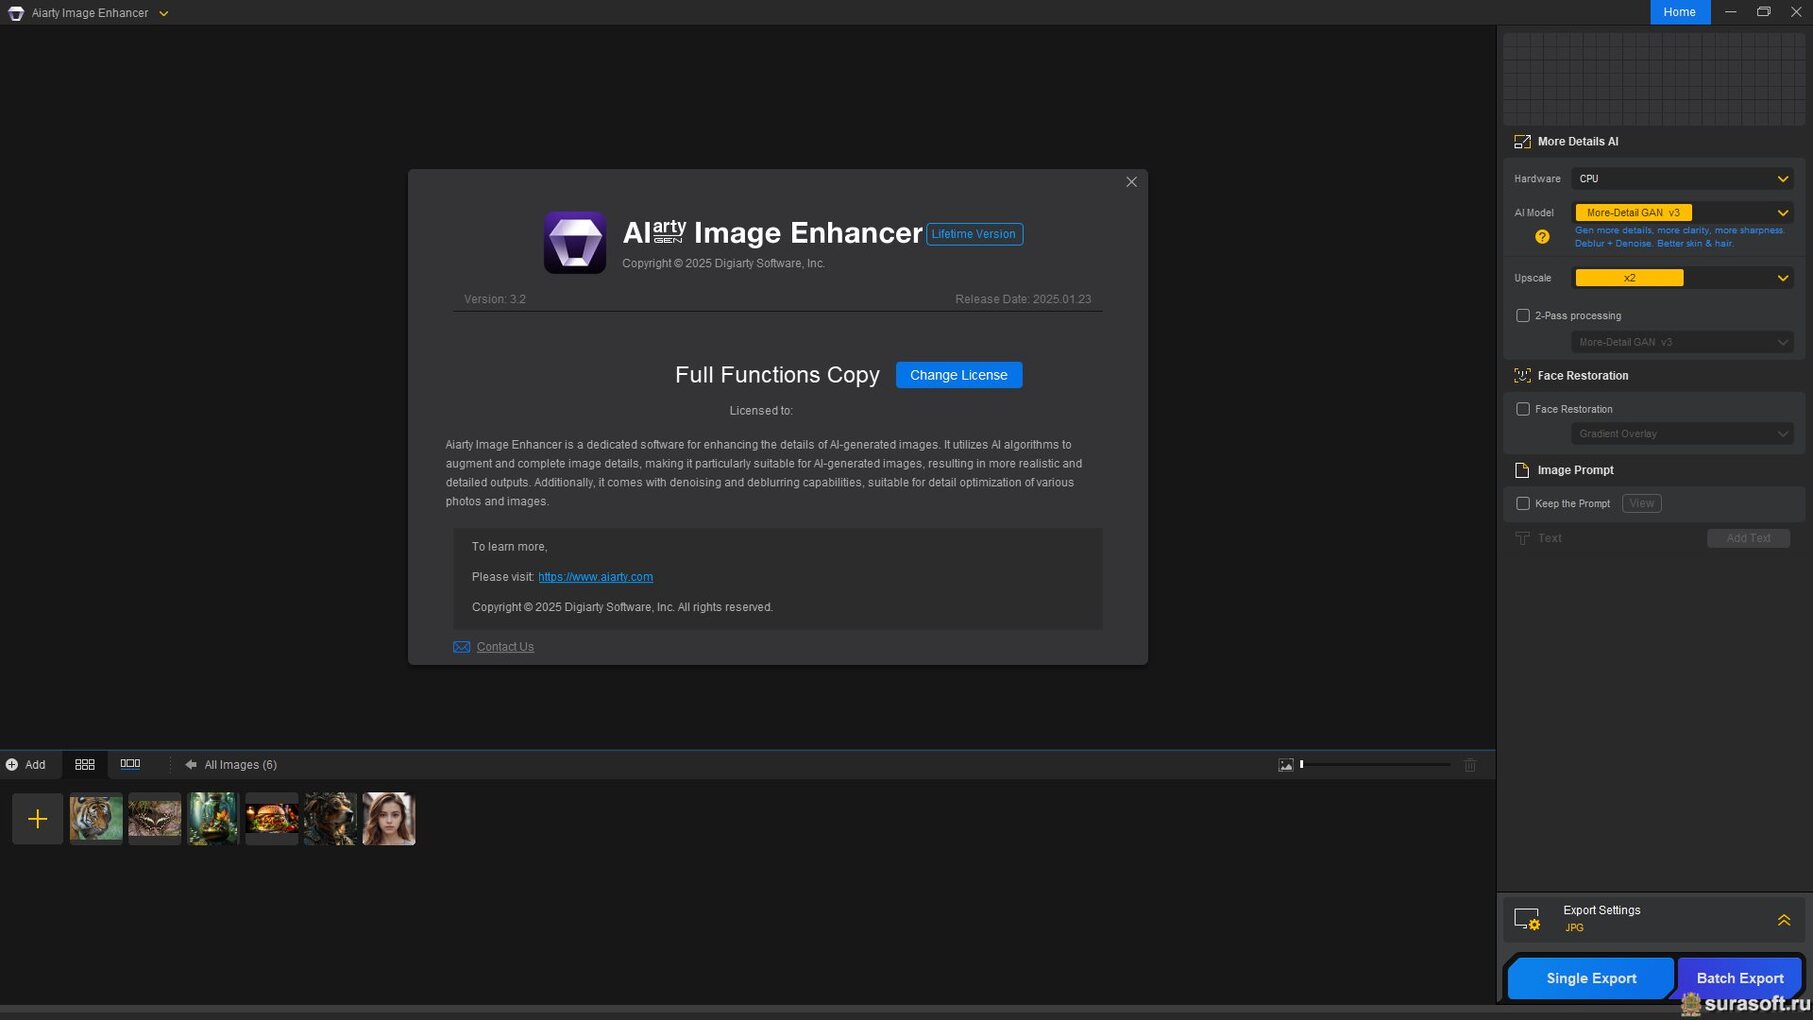
Task: Click the delete trash icon
Action: click(1470, 765)
